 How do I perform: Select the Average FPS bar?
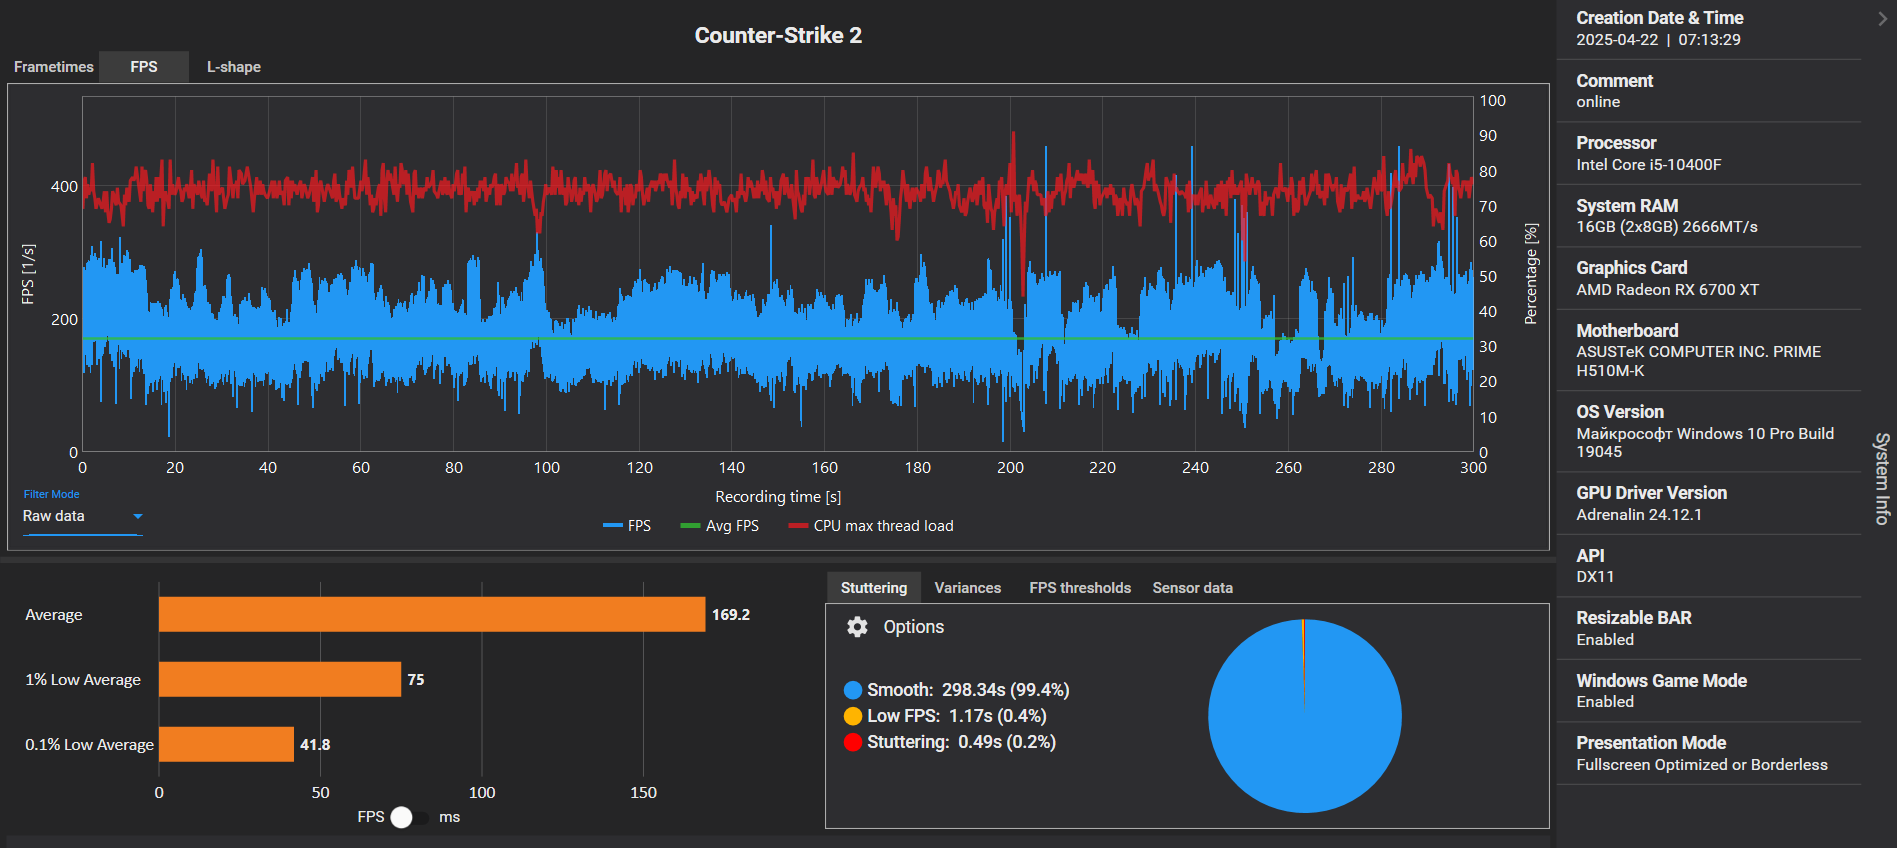click(432, 614)
